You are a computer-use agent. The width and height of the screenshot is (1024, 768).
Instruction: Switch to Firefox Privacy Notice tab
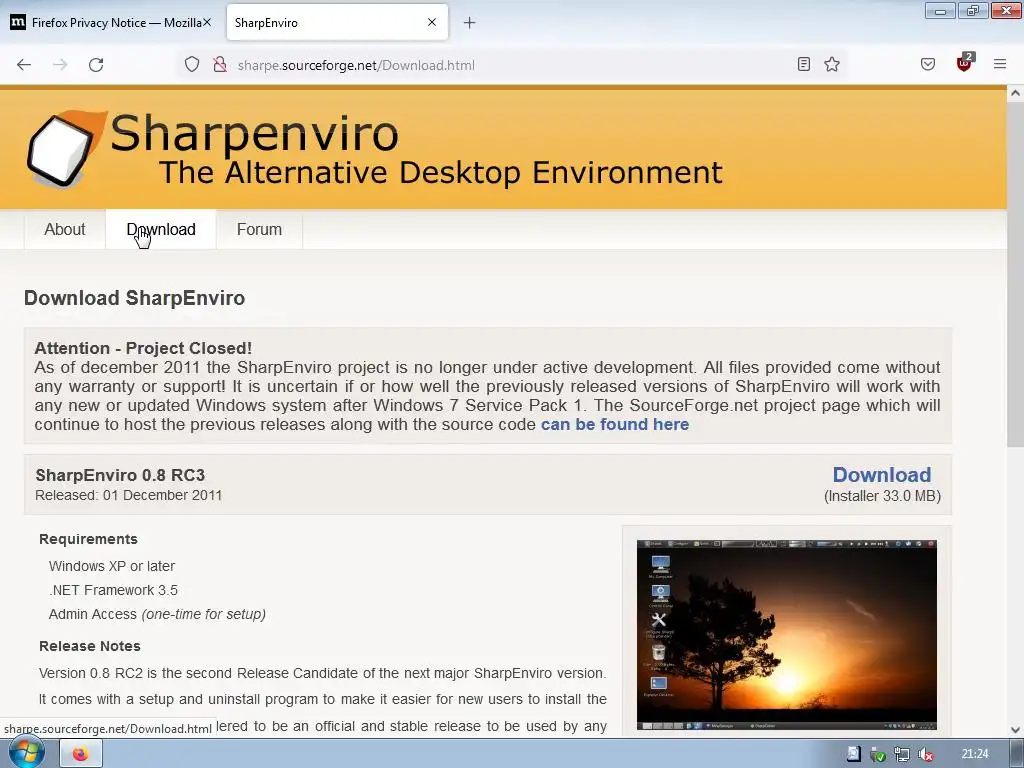[x=111, y=23]
